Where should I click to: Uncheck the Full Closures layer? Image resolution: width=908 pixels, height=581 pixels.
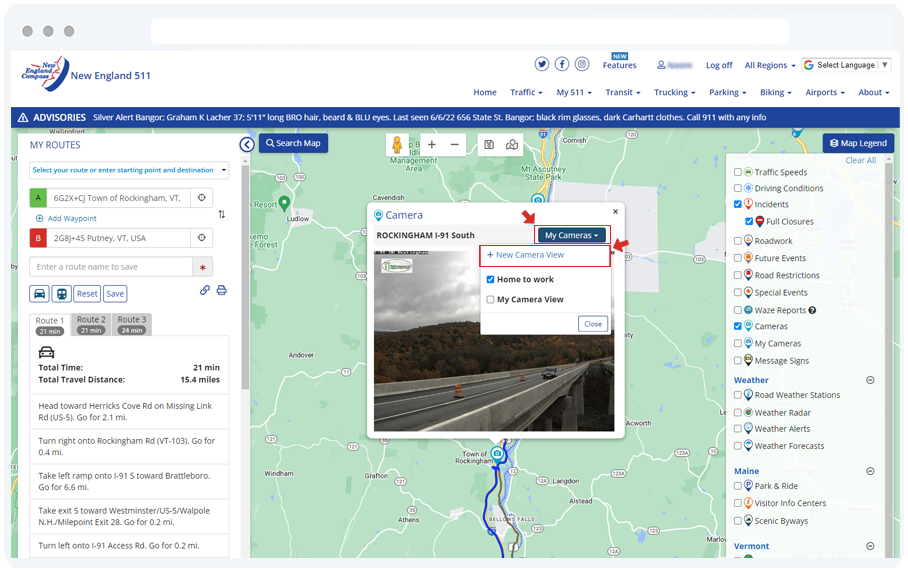point(749,221)
